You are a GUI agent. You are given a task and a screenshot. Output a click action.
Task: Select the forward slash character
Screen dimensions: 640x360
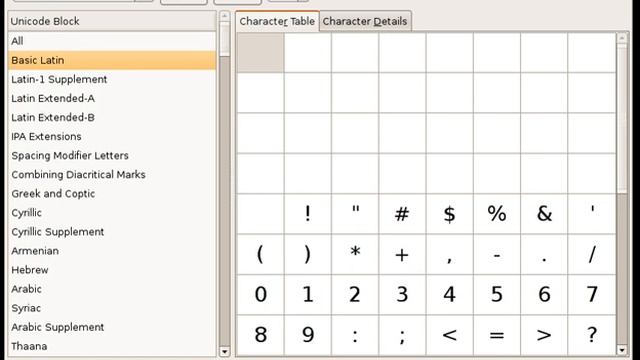pyautogui.click(x=591, y=254)
